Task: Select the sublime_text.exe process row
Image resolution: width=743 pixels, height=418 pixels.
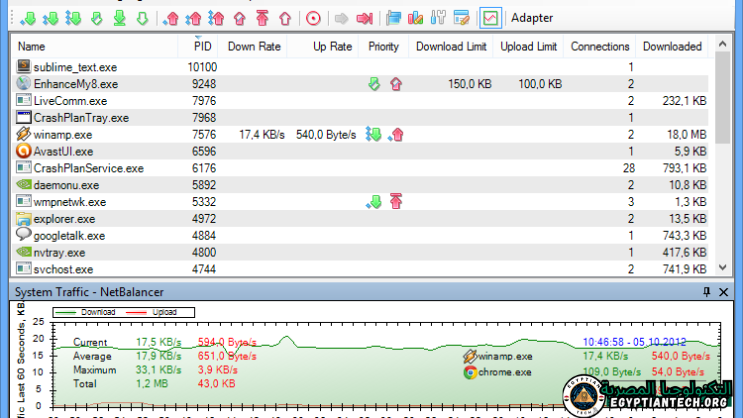Action: click(360, 67)
